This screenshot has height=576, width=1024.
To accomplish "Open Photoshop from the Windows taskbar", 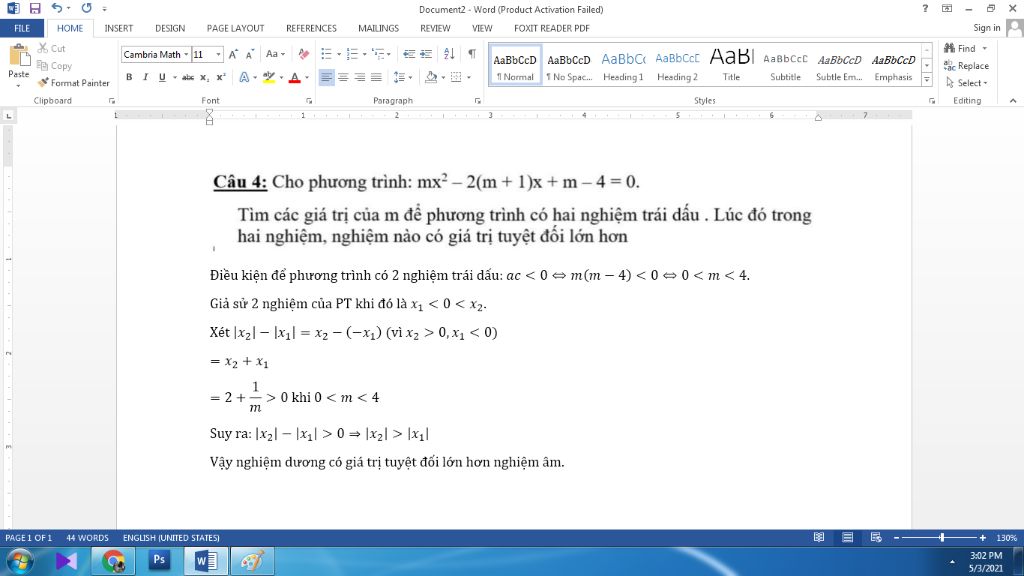I will (159, 561).
